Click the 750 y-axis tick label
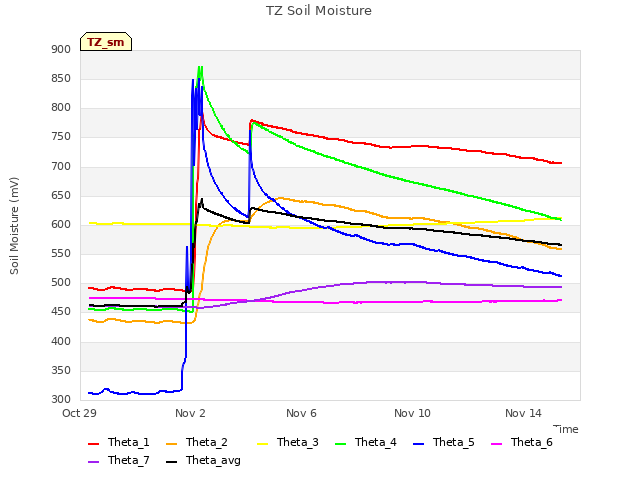Screen dimensions: 640x480 61,137
